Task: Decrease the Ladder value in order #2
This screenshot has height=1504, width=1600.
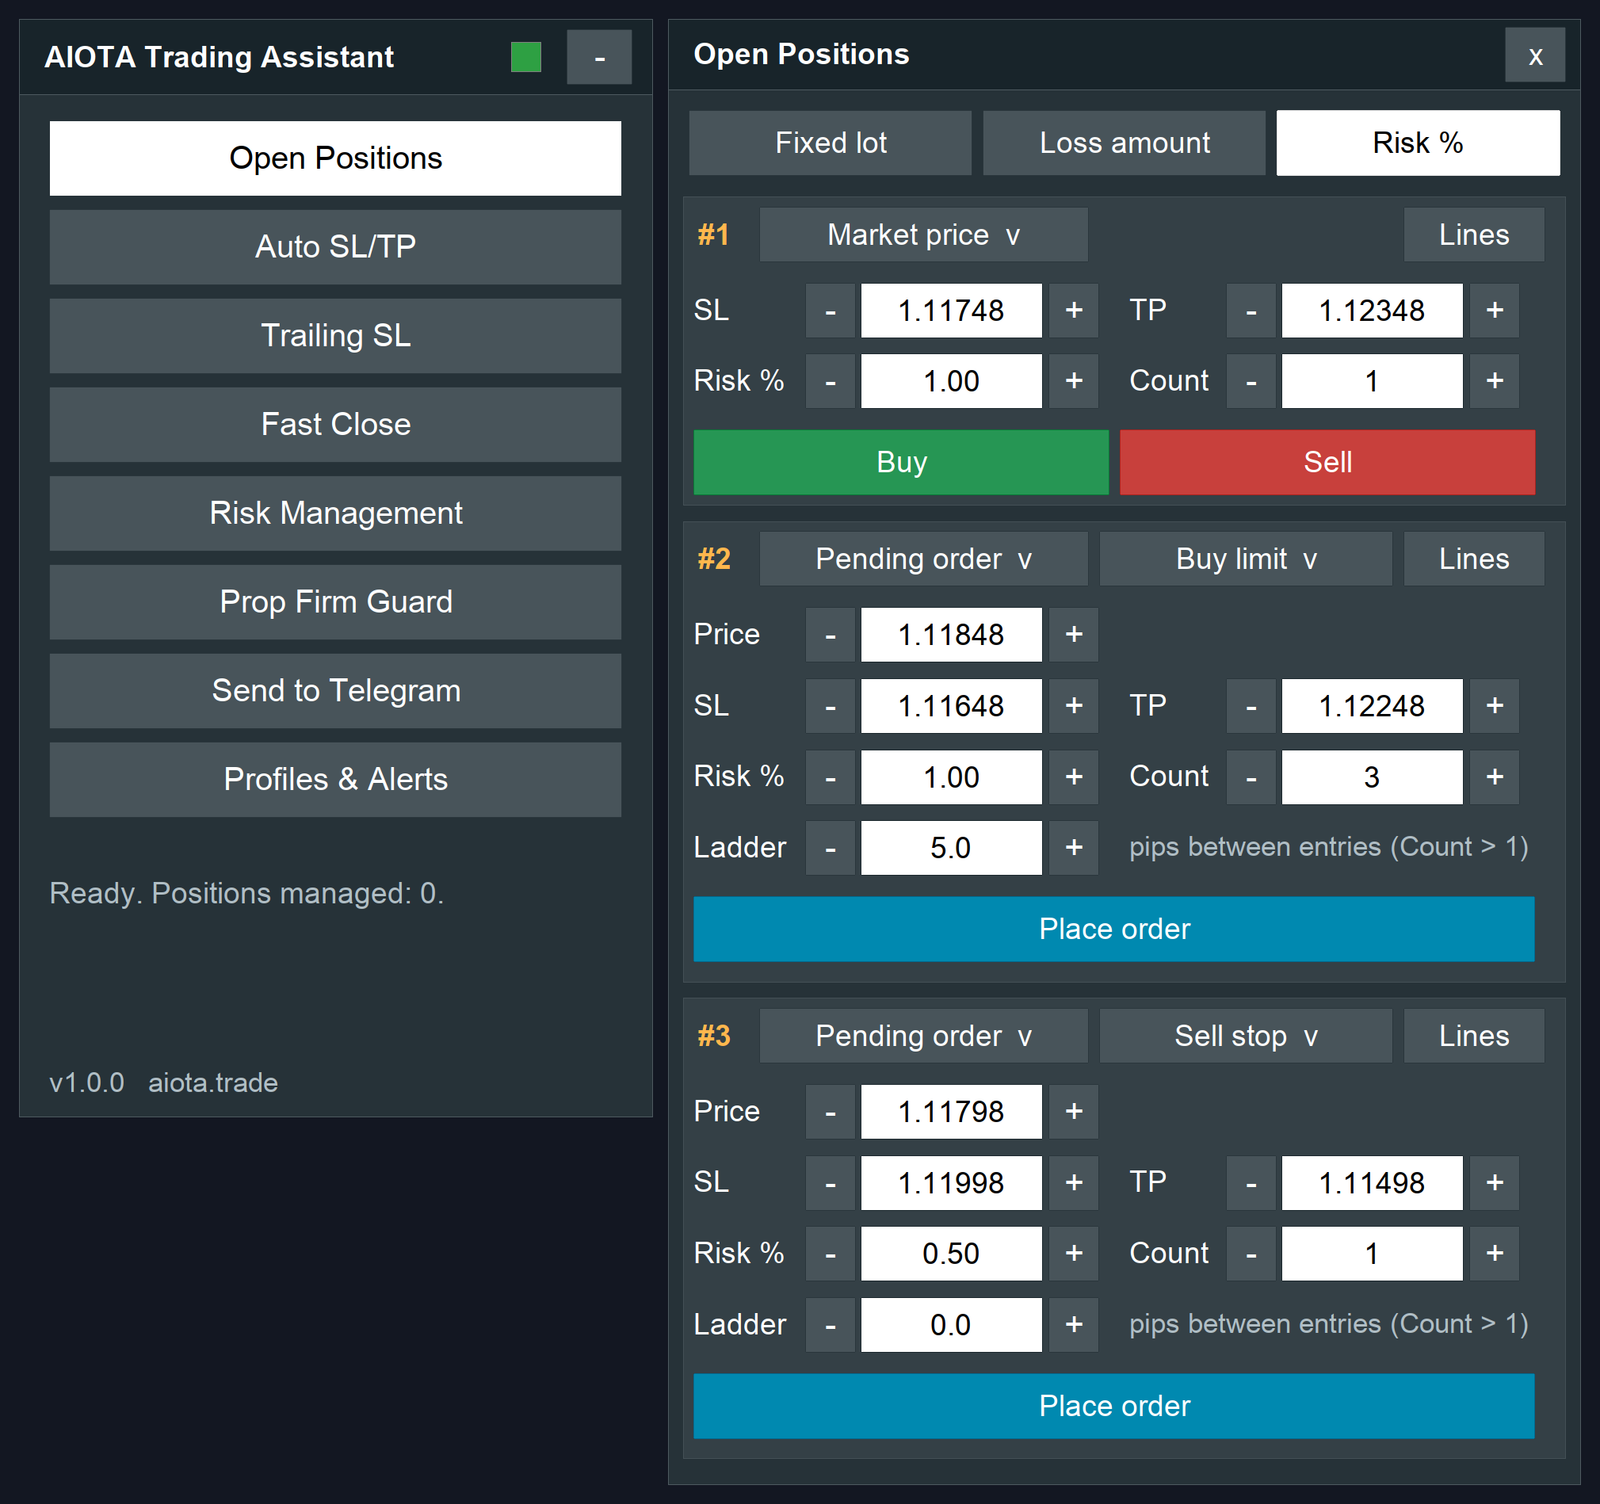Action: tap(830, 848)
